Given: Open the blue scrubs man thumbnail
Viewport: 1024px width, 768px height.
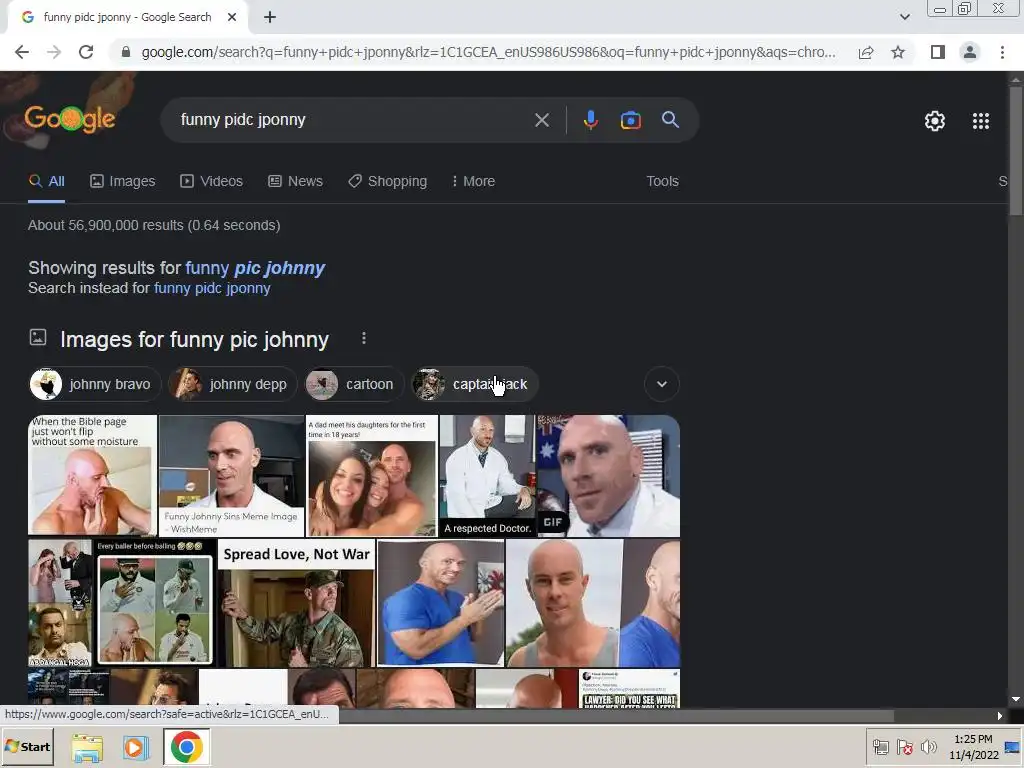Looking at the screenshot, I should coord(441,603).
